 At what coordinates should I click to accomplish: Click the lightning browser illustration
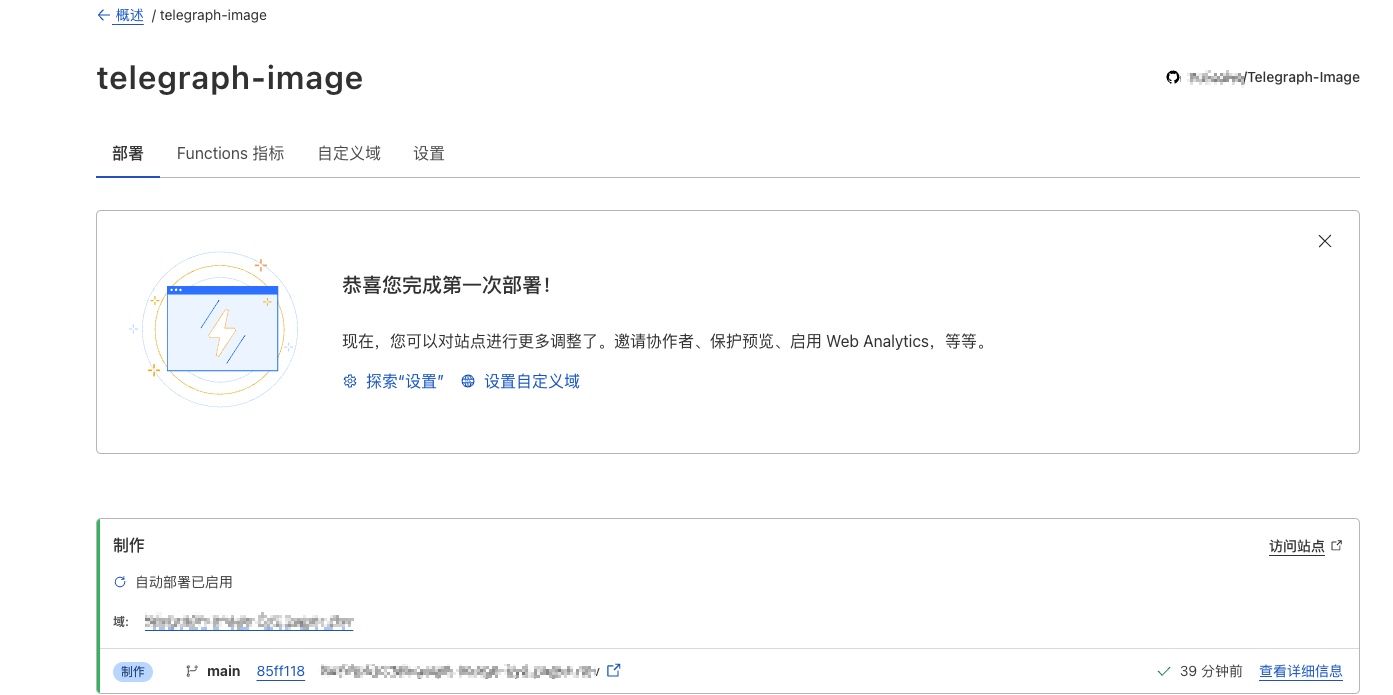[216, 329]
